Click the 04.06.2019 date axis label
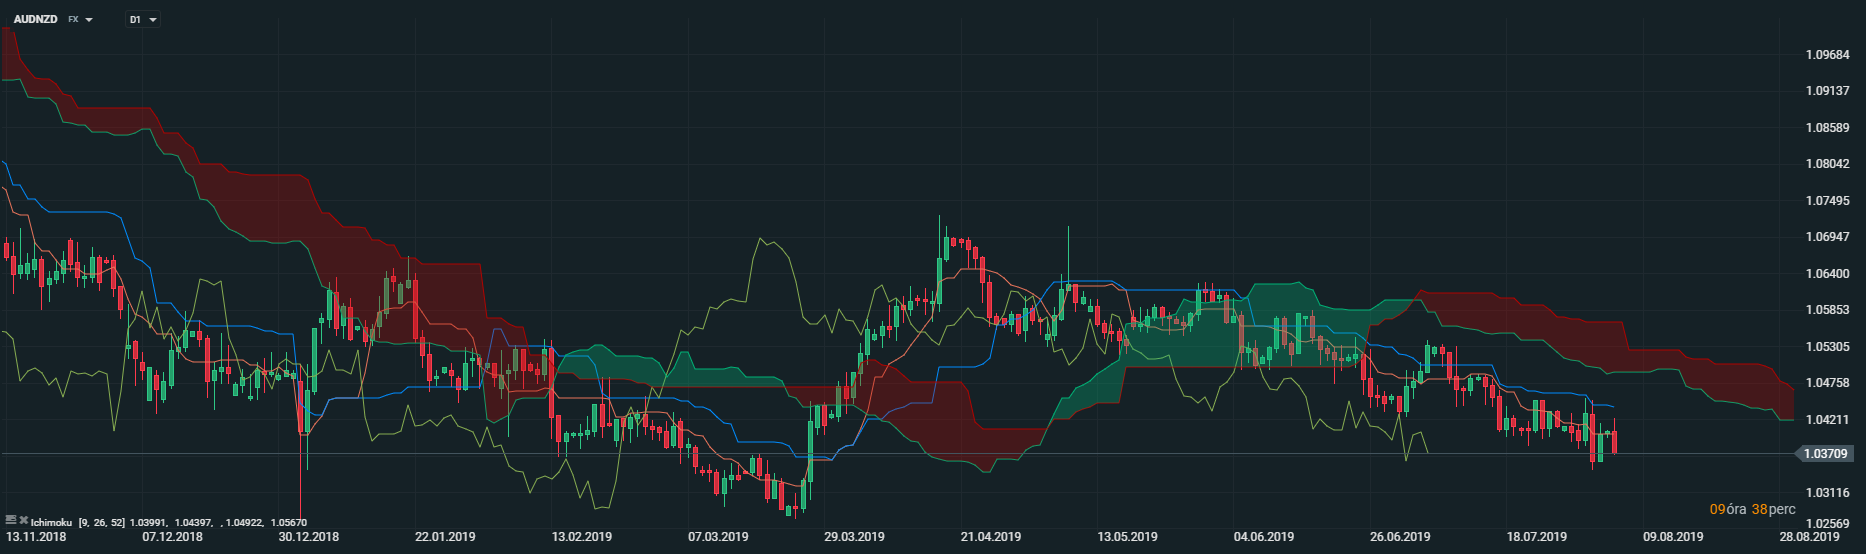Image resolution: width=1866 pixels, height=554 pixels. click(x=1264, y=537)
